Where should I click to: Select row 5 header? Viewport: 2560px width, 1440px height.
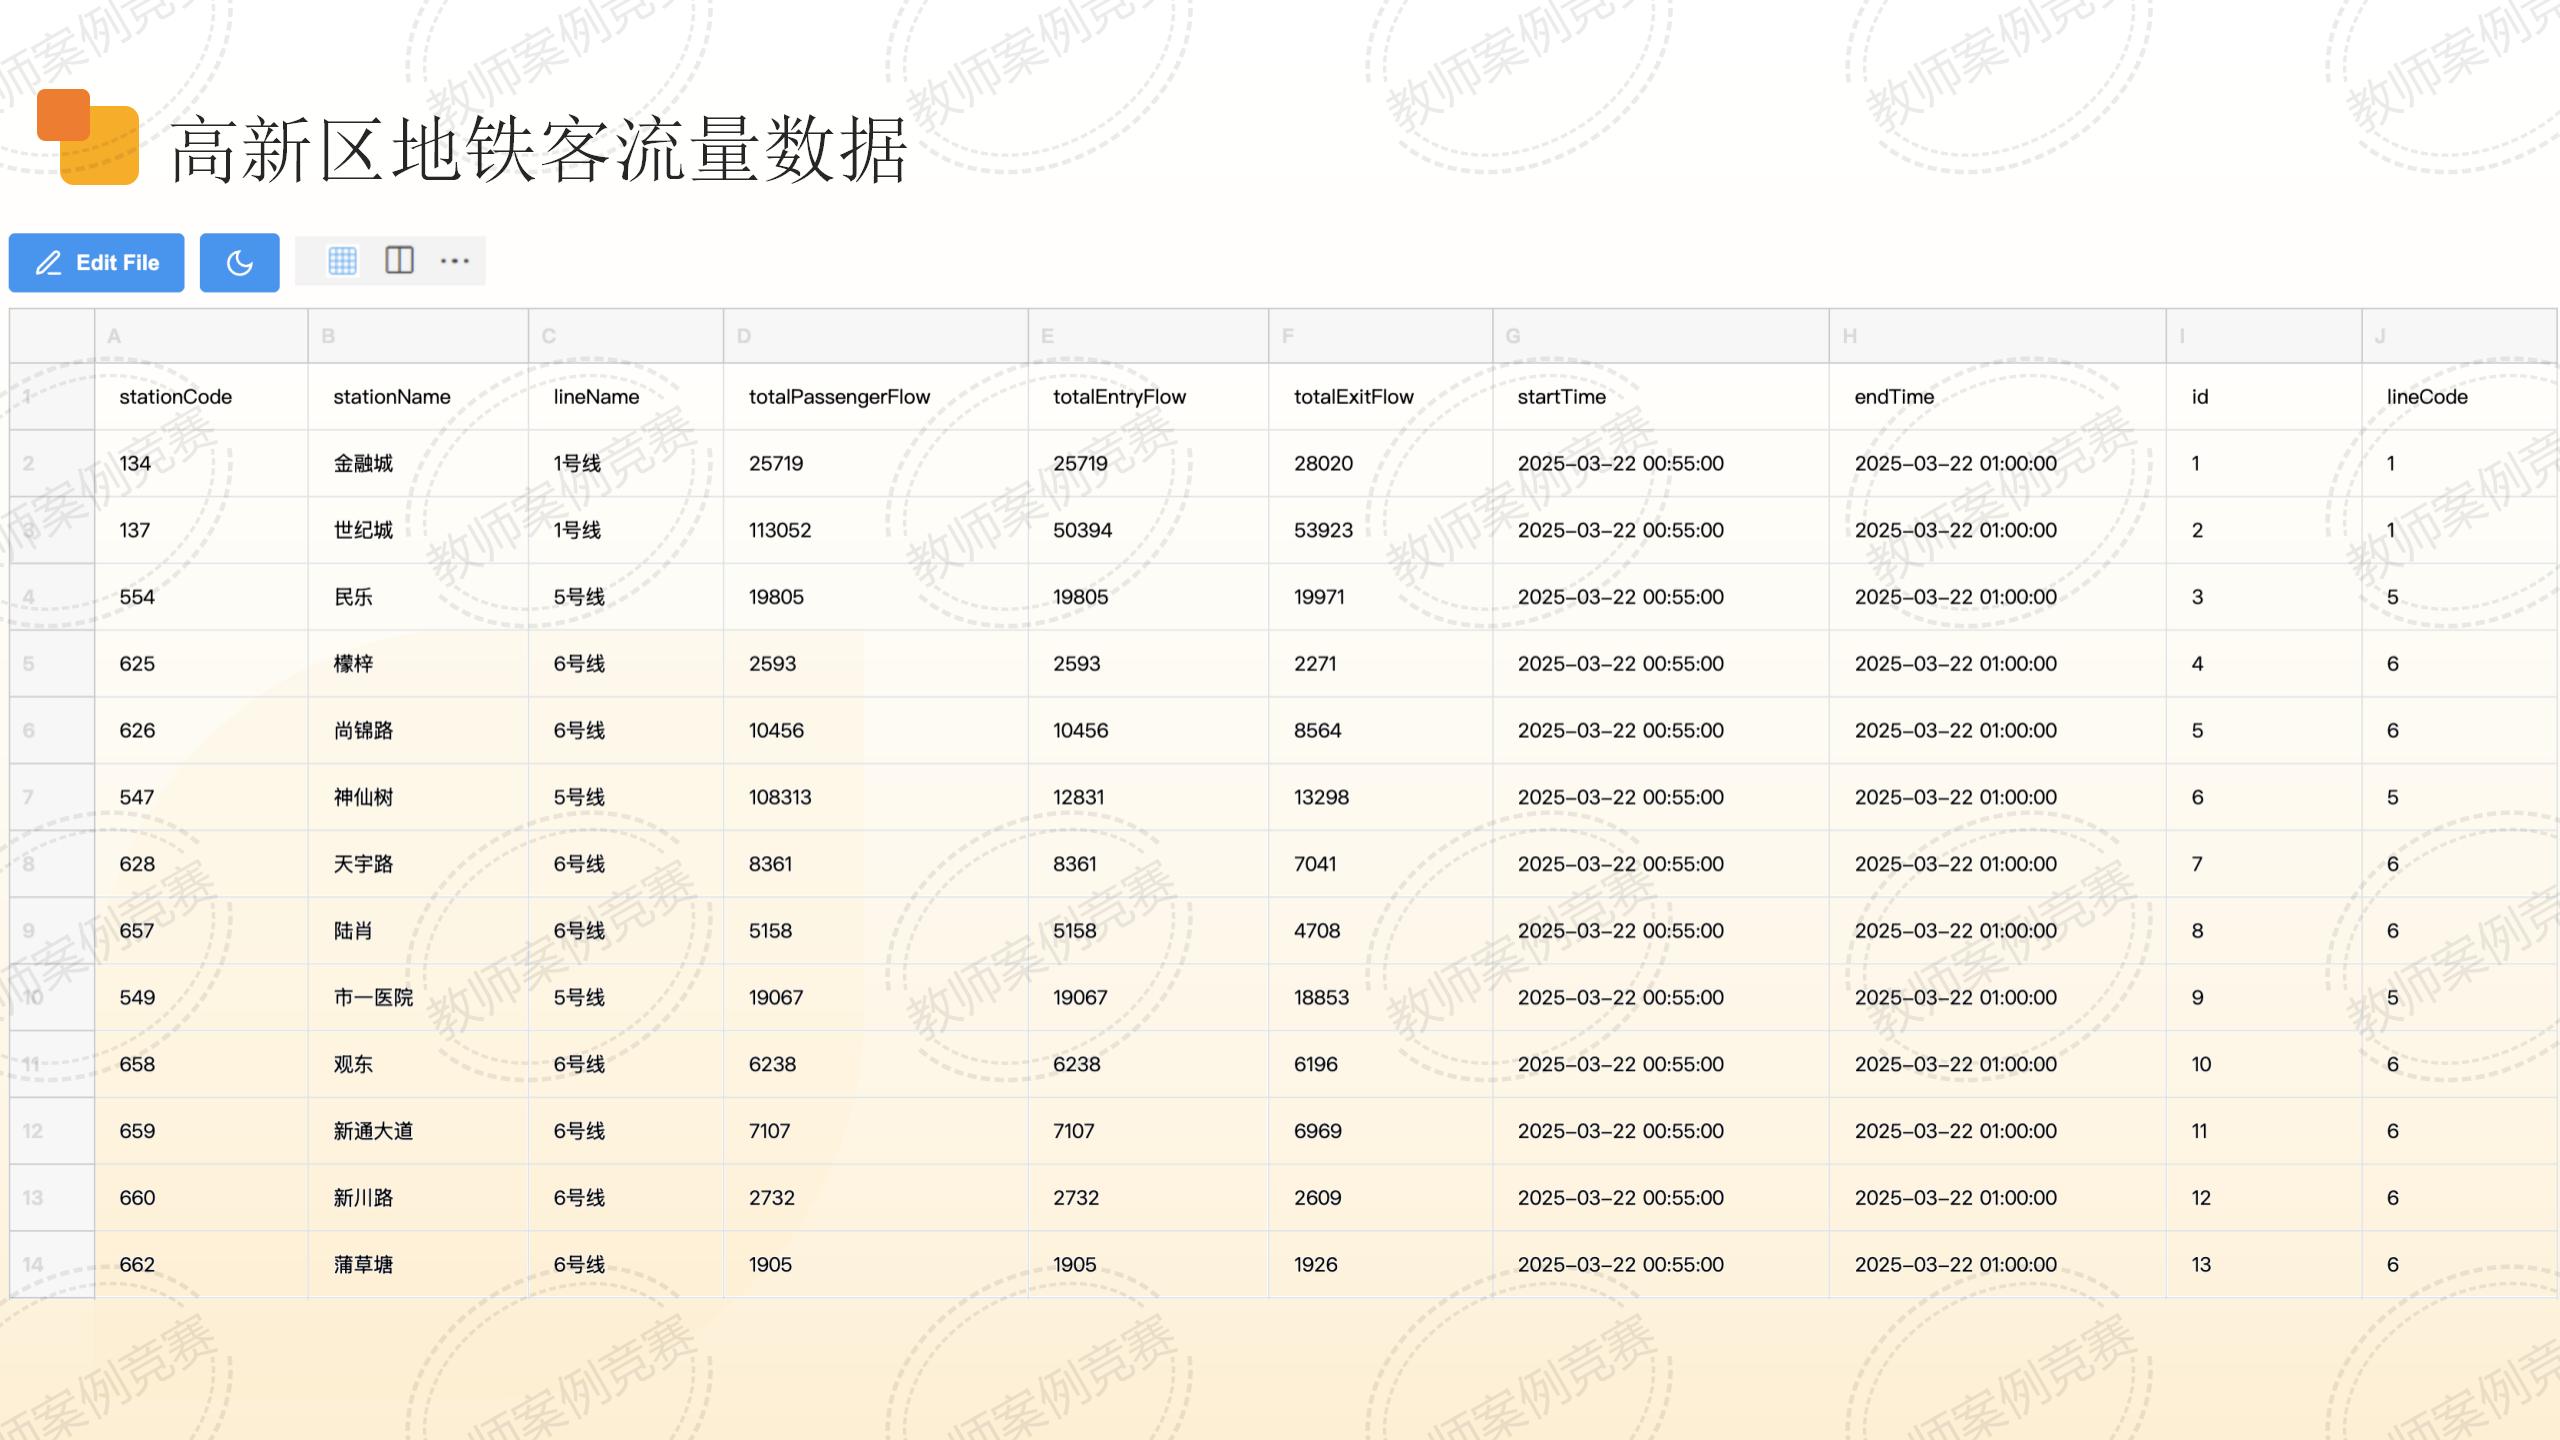click(x=52, y=664)
